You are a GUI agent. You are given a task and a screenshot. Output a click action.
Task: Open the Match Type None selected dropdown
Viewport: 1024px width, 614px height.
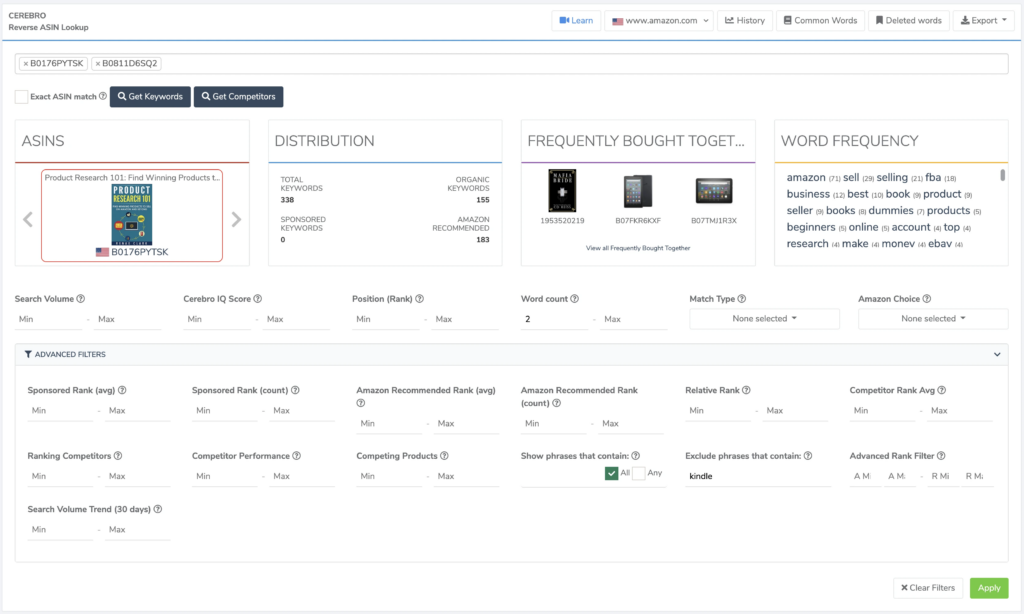click(x=765, y=319)
